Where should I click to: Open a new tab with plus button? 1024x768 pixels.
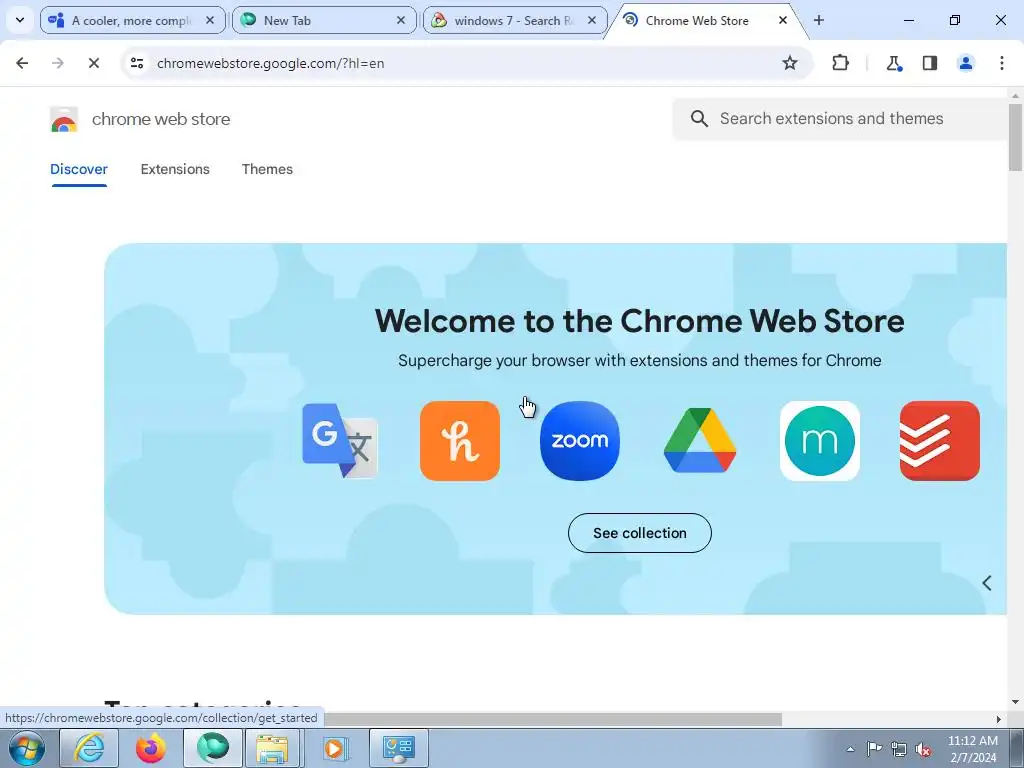819,20
